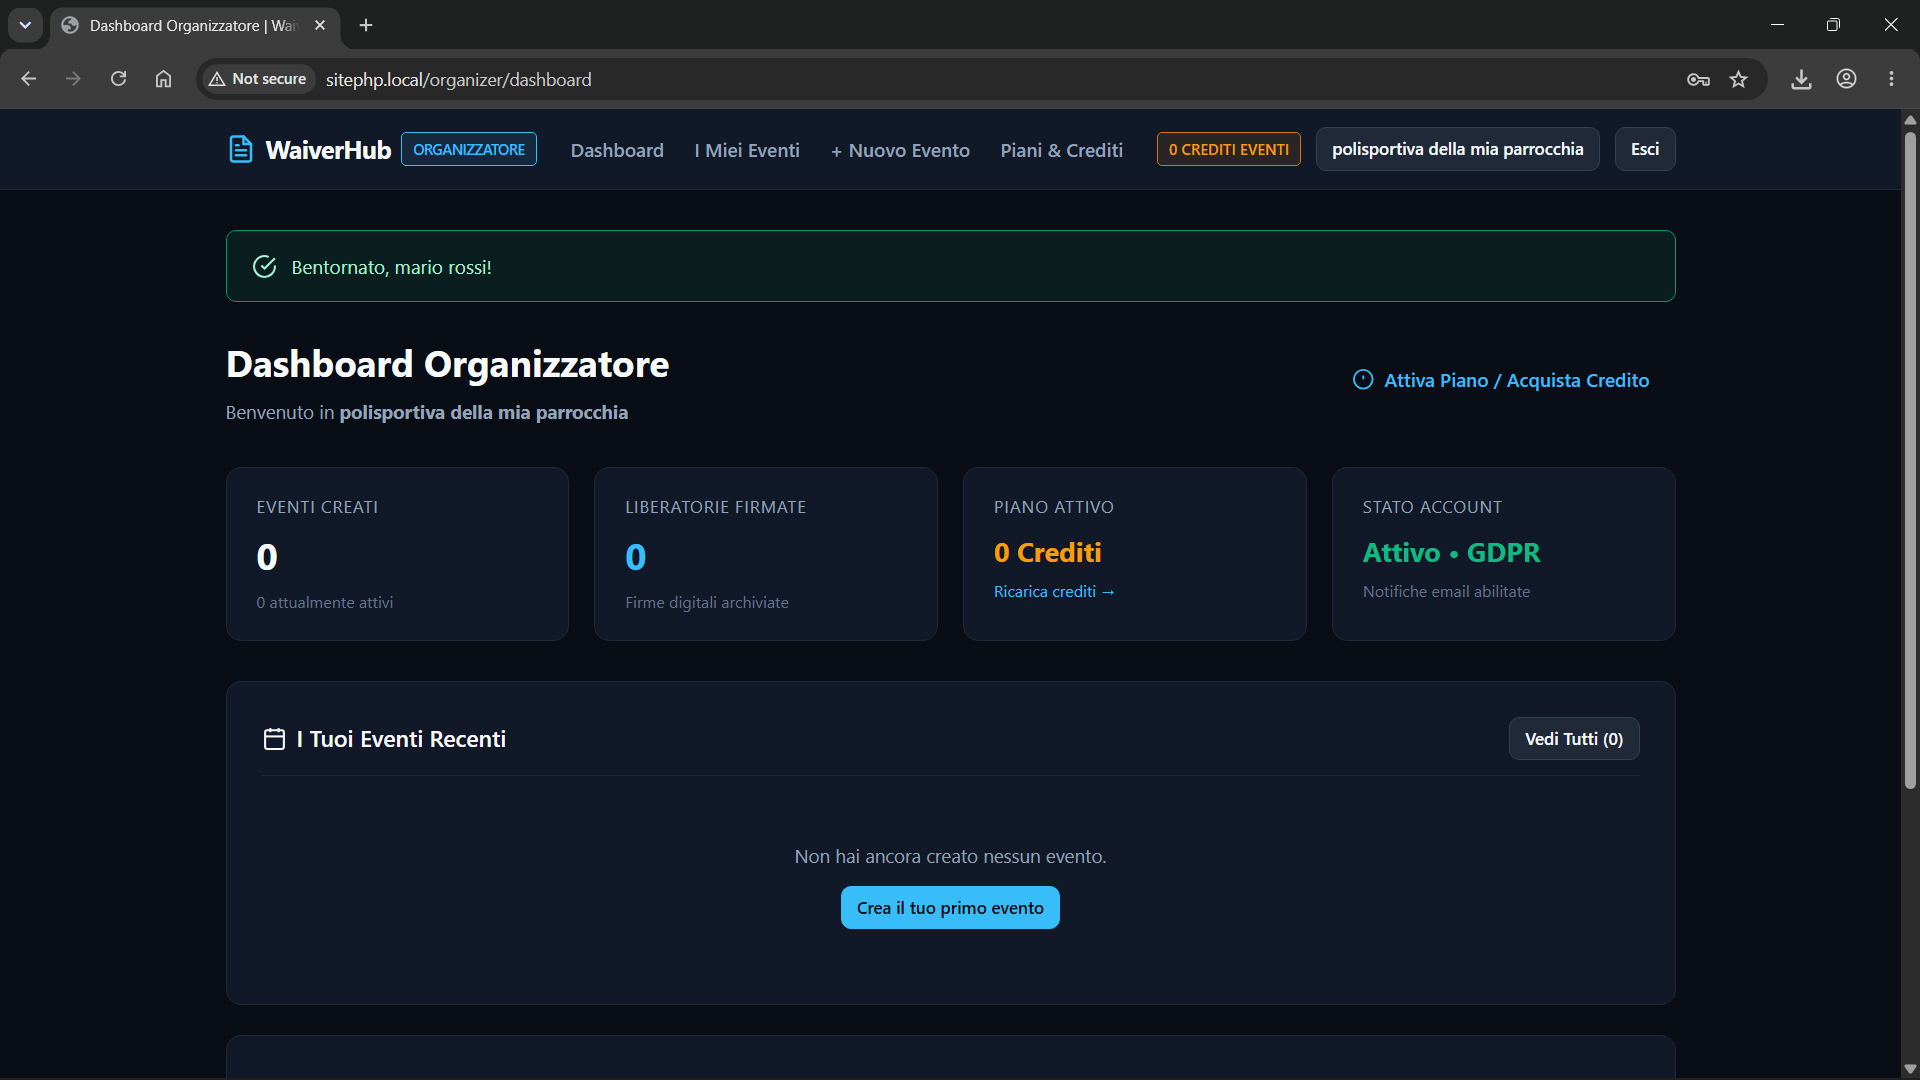This screenshot has width=1920, height=1080.
Task: Close the Dashboard Organizzatore tab
Action: pos(320,25)
